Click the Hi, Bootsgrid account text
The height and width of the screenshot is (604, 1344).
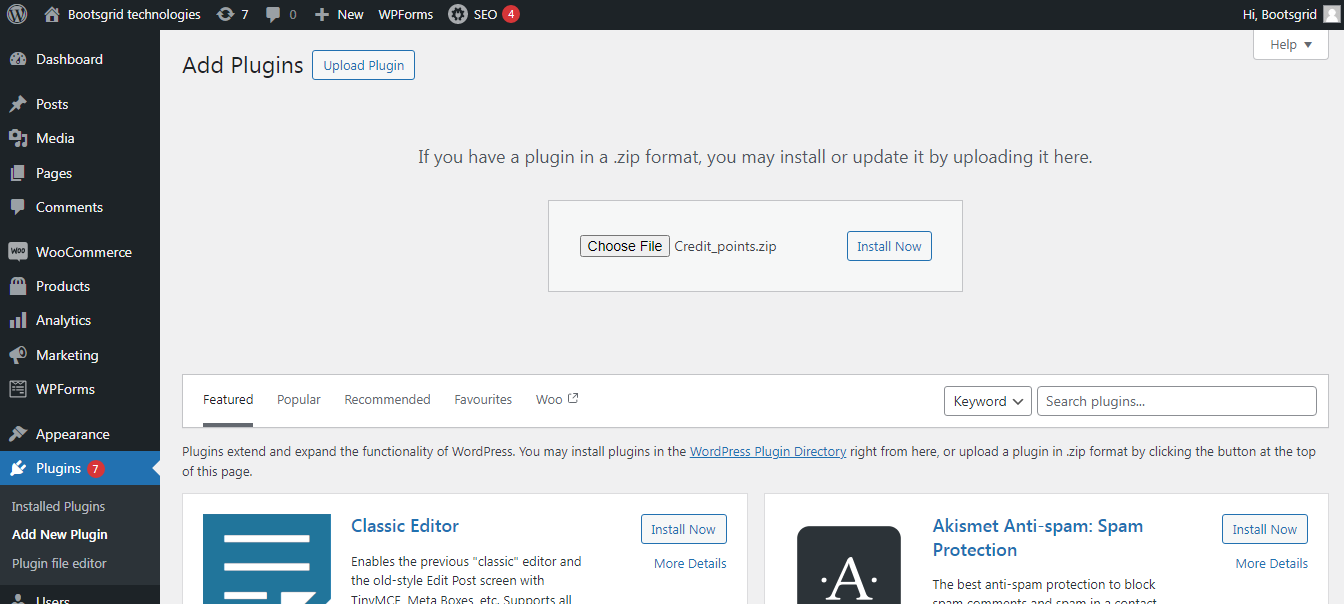click(x=1279, y=14)
